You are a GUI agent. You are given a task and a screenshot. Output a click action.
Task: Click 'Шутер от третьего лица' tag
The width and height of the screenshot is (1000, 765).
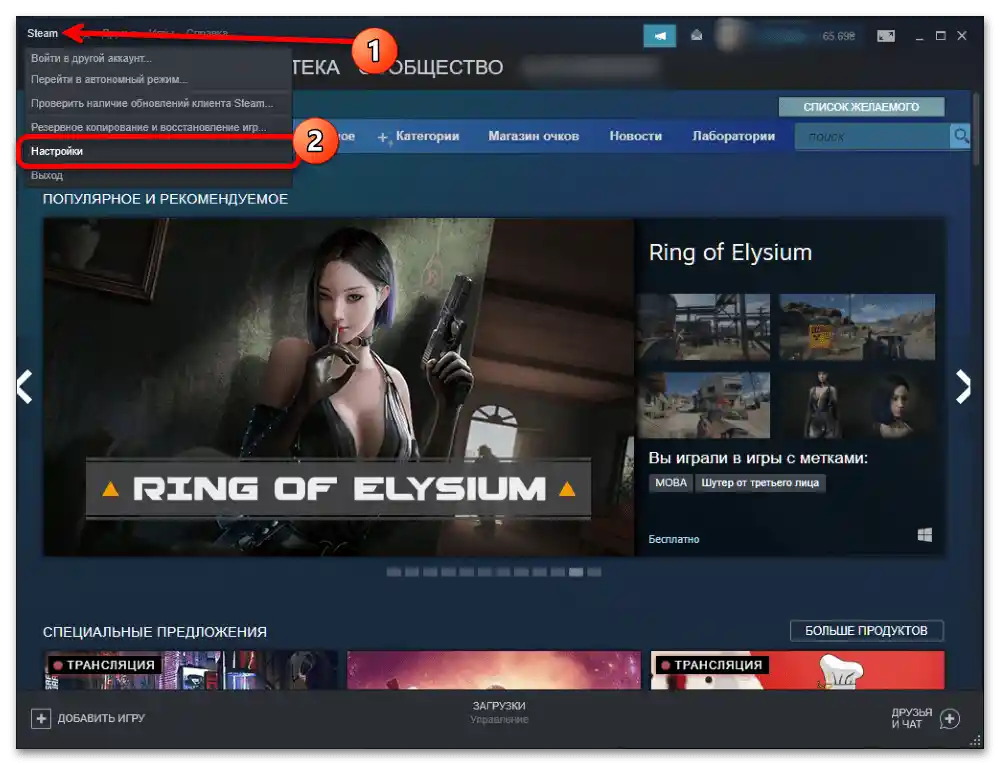(760, 483)
